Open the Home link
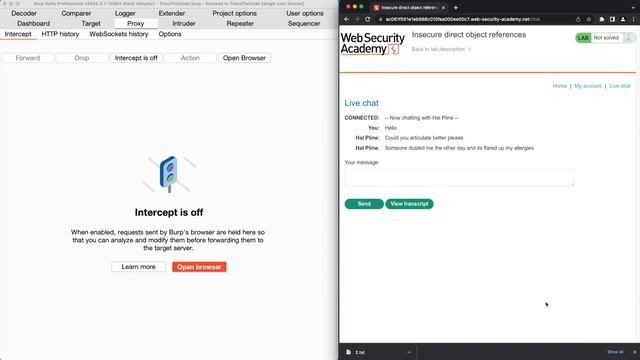640x360 pixels. 560,86
